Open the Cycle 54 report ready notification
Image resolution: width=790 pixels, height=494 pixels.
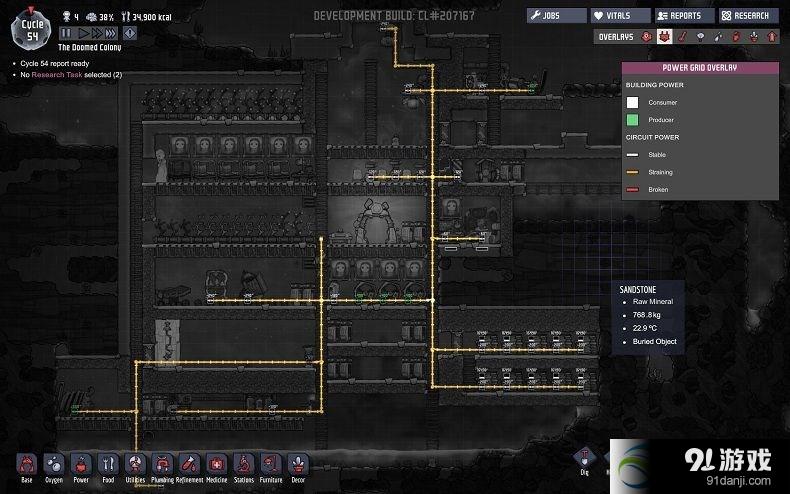(x=54, y=64)
